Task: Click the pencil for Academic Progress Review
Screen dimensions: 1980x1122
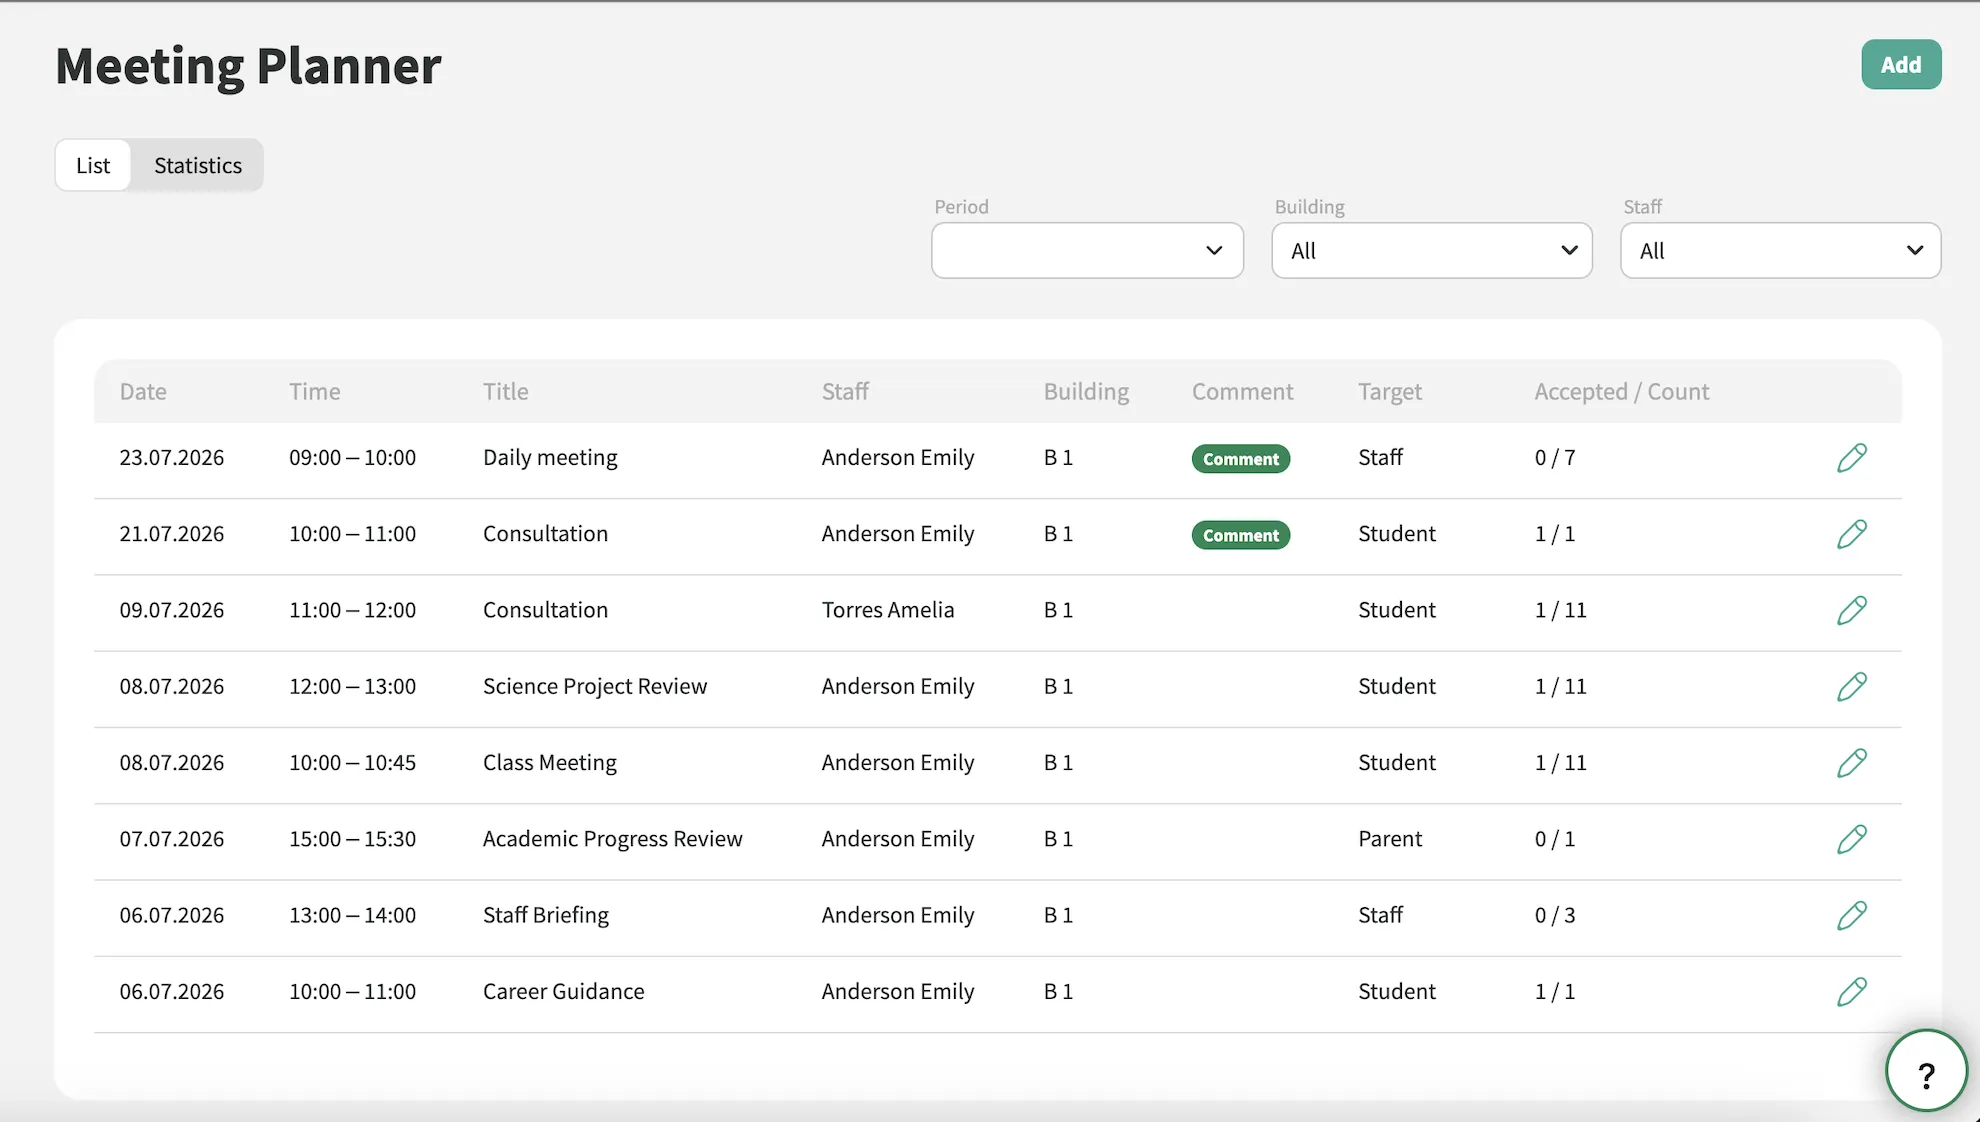Action: [1852, 839]
